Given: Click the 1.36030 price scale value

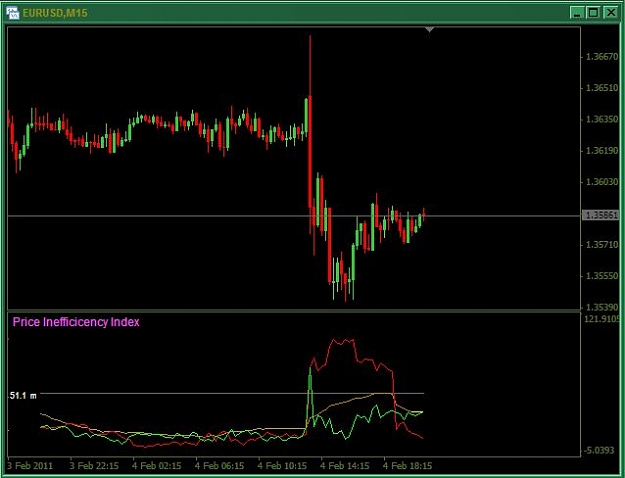Looking at the screenshot, I should 602,182.
